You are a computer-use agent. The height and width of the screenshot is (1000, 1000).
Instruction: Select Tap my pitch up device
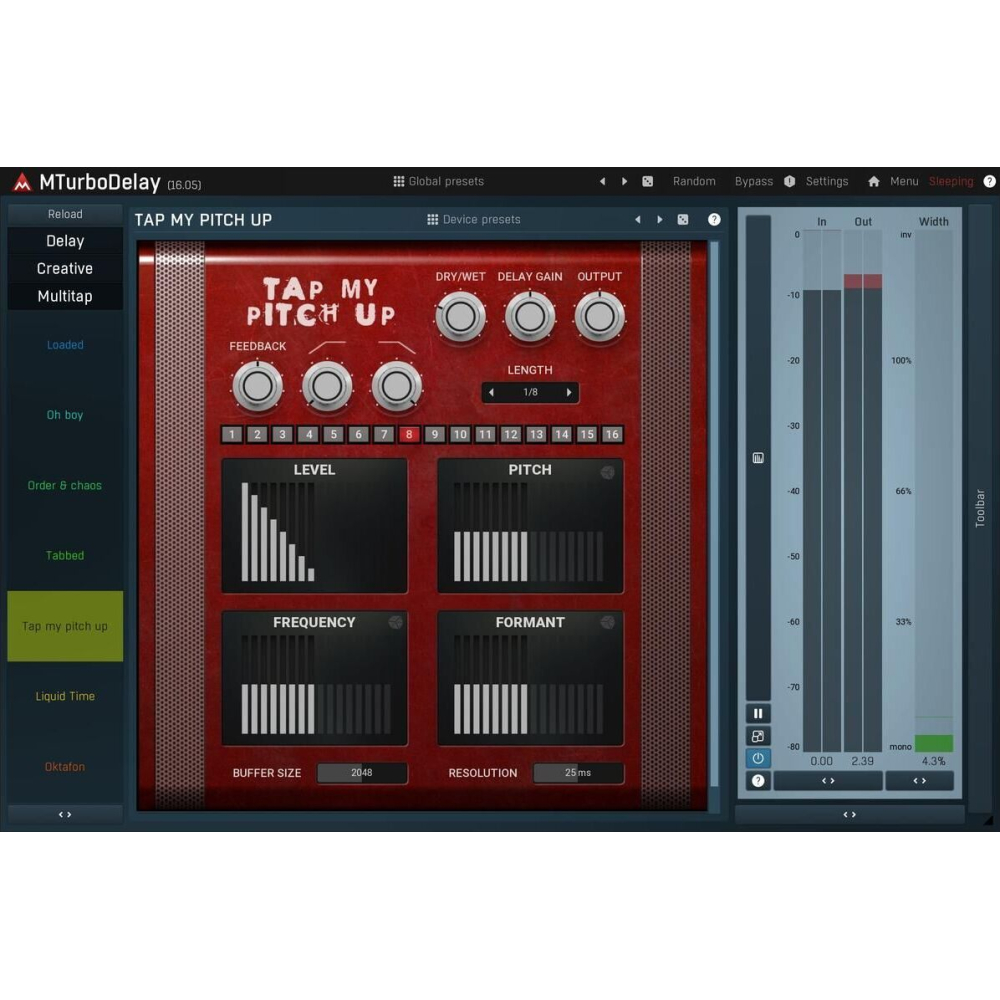pyautogui.click(x=65, y=626)
